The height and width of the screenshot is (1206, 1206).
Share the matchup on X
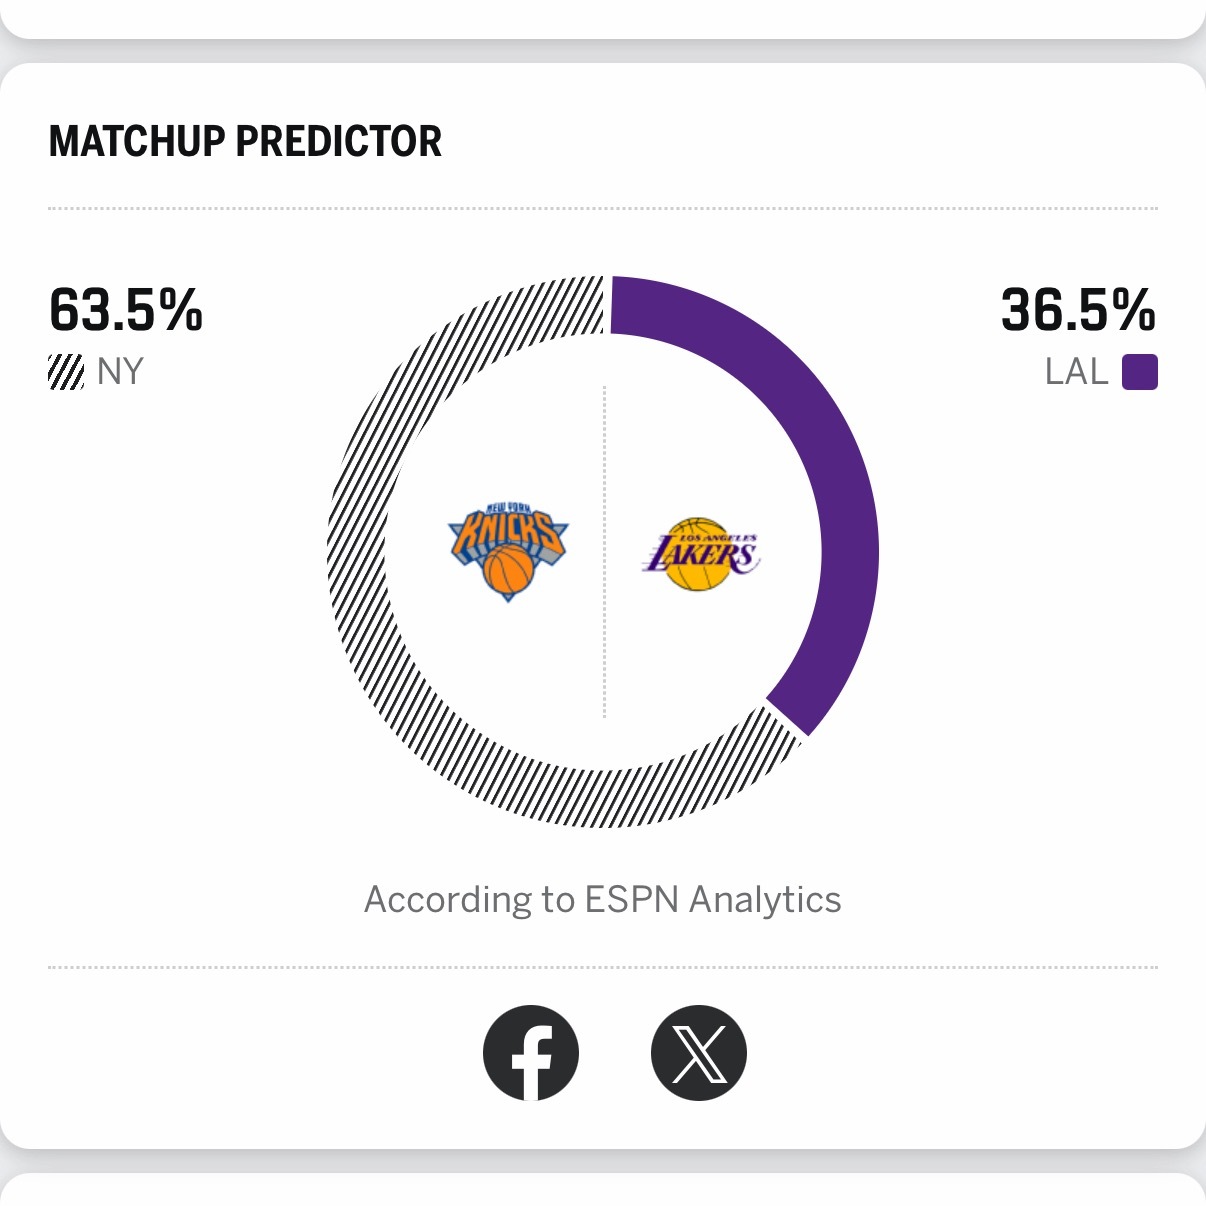pos(698,1053)
